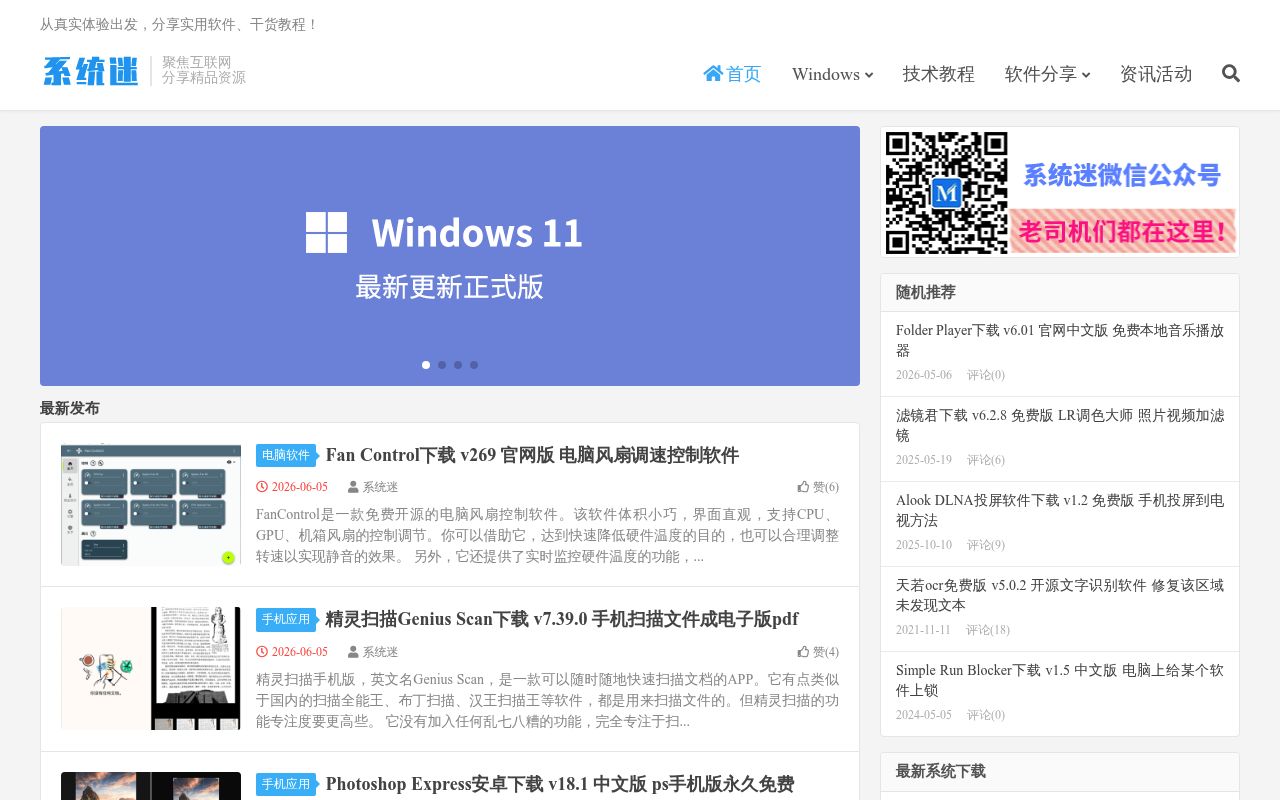Screen dimensions: 1280x800
Task: Click the 2026-06-05 date on the Genius Scan post
Action: coord(299,652)
